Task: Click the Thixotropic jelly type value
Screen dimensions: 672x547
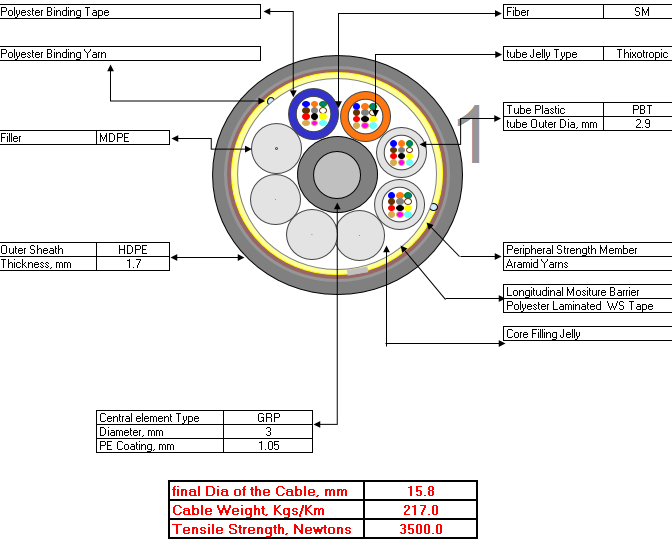Action: [x=638, y=54]
